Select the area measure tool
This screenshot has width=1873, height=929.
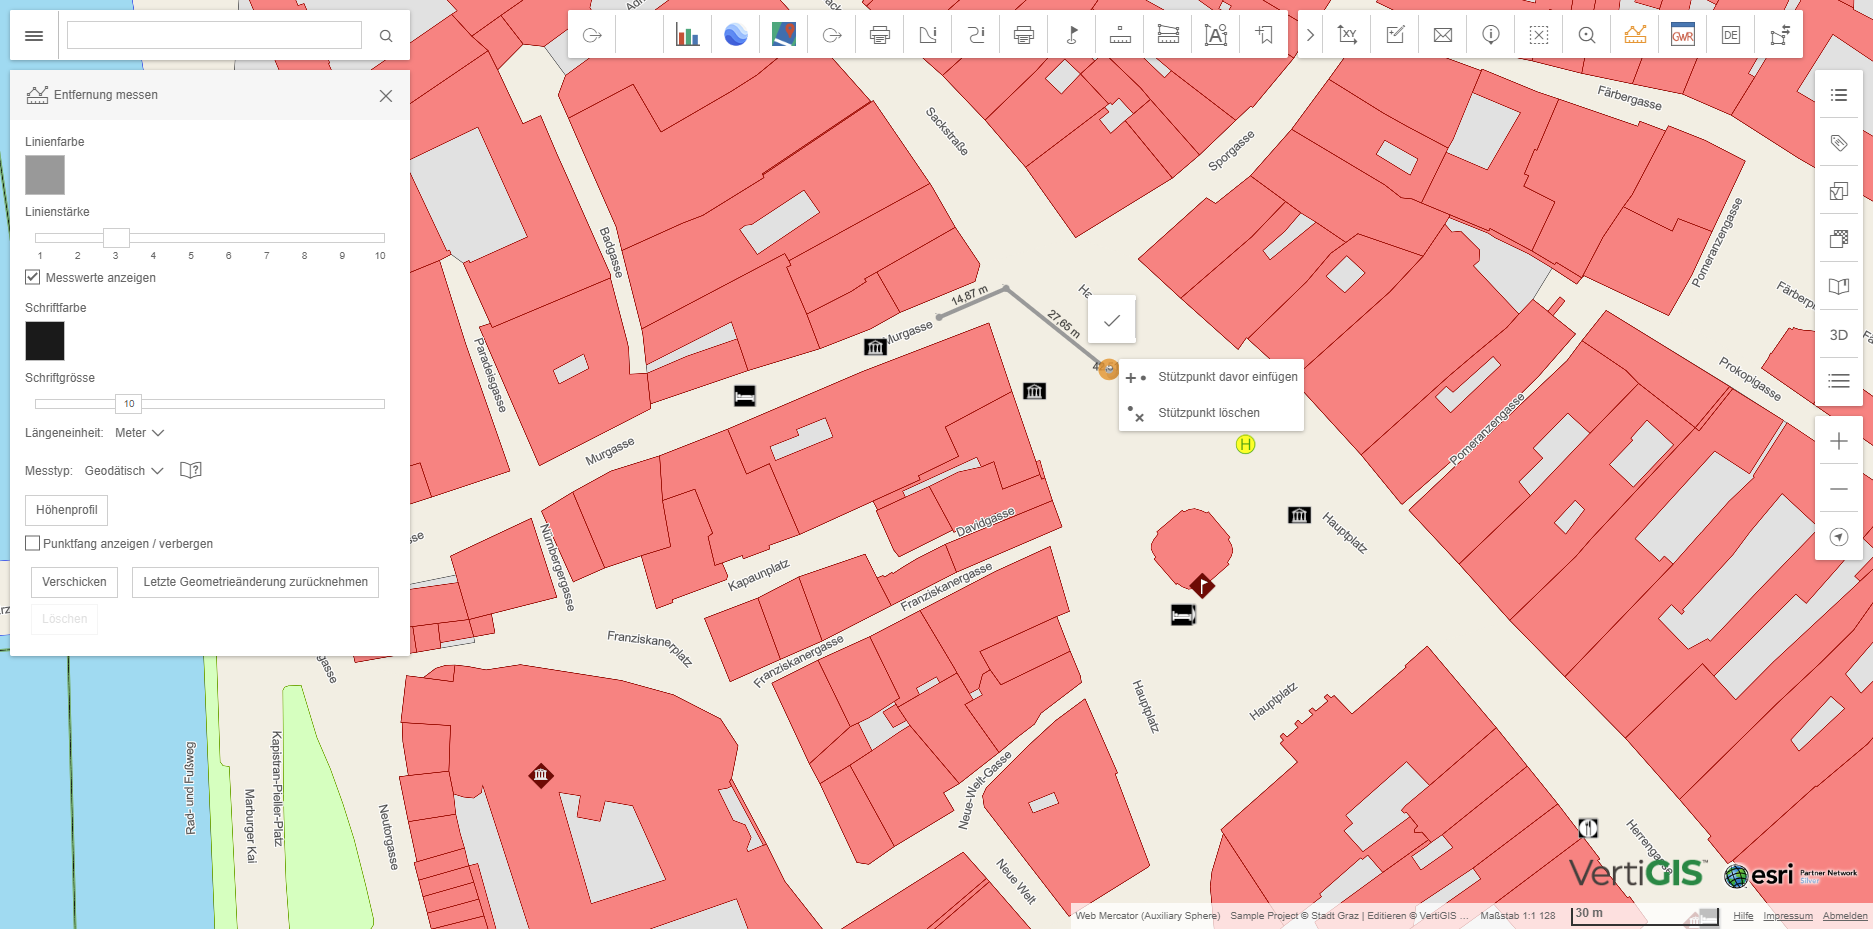[1168, 35]
